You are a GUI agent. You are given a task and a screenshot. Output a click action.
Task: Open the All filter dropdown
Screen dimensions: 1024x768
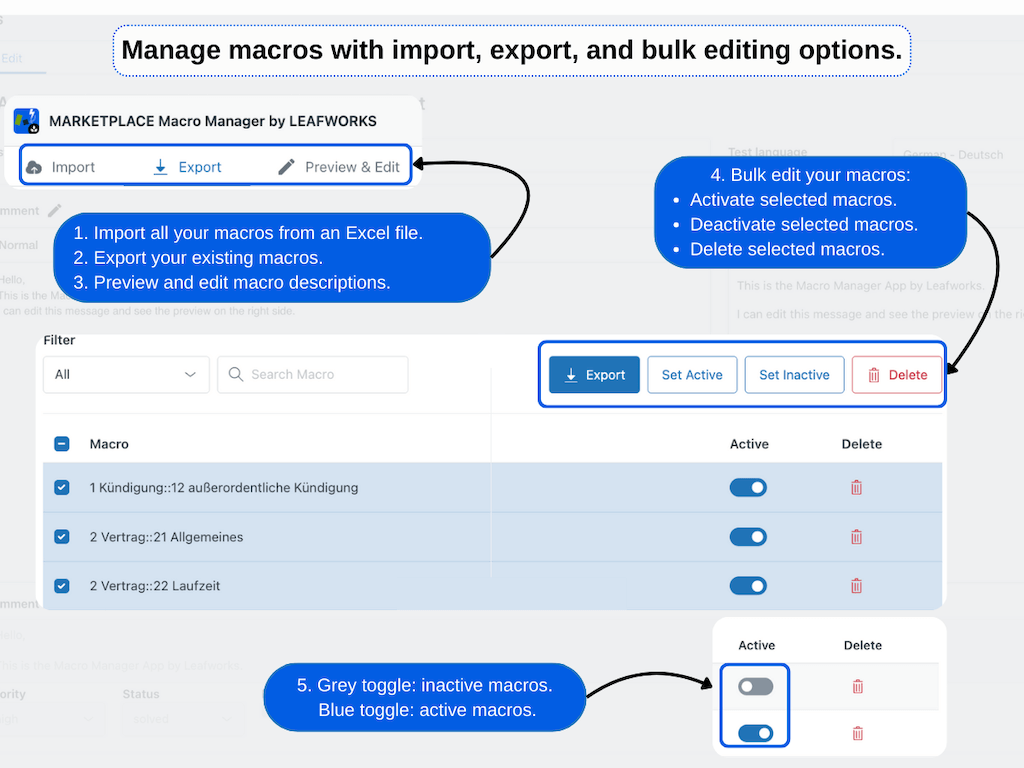coord(126,374)
